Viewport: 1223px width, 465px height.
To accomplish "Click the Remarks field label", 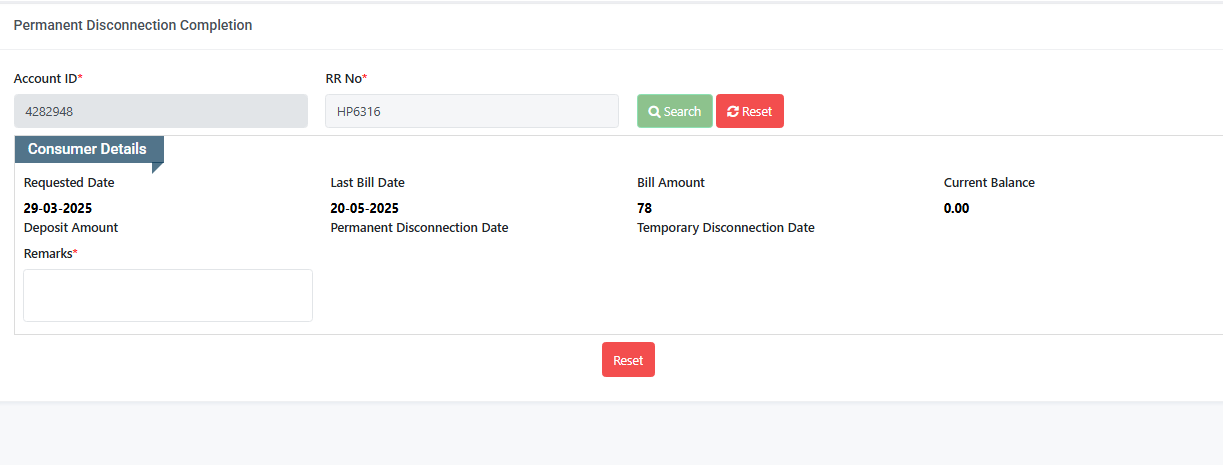I will point(51,253).
